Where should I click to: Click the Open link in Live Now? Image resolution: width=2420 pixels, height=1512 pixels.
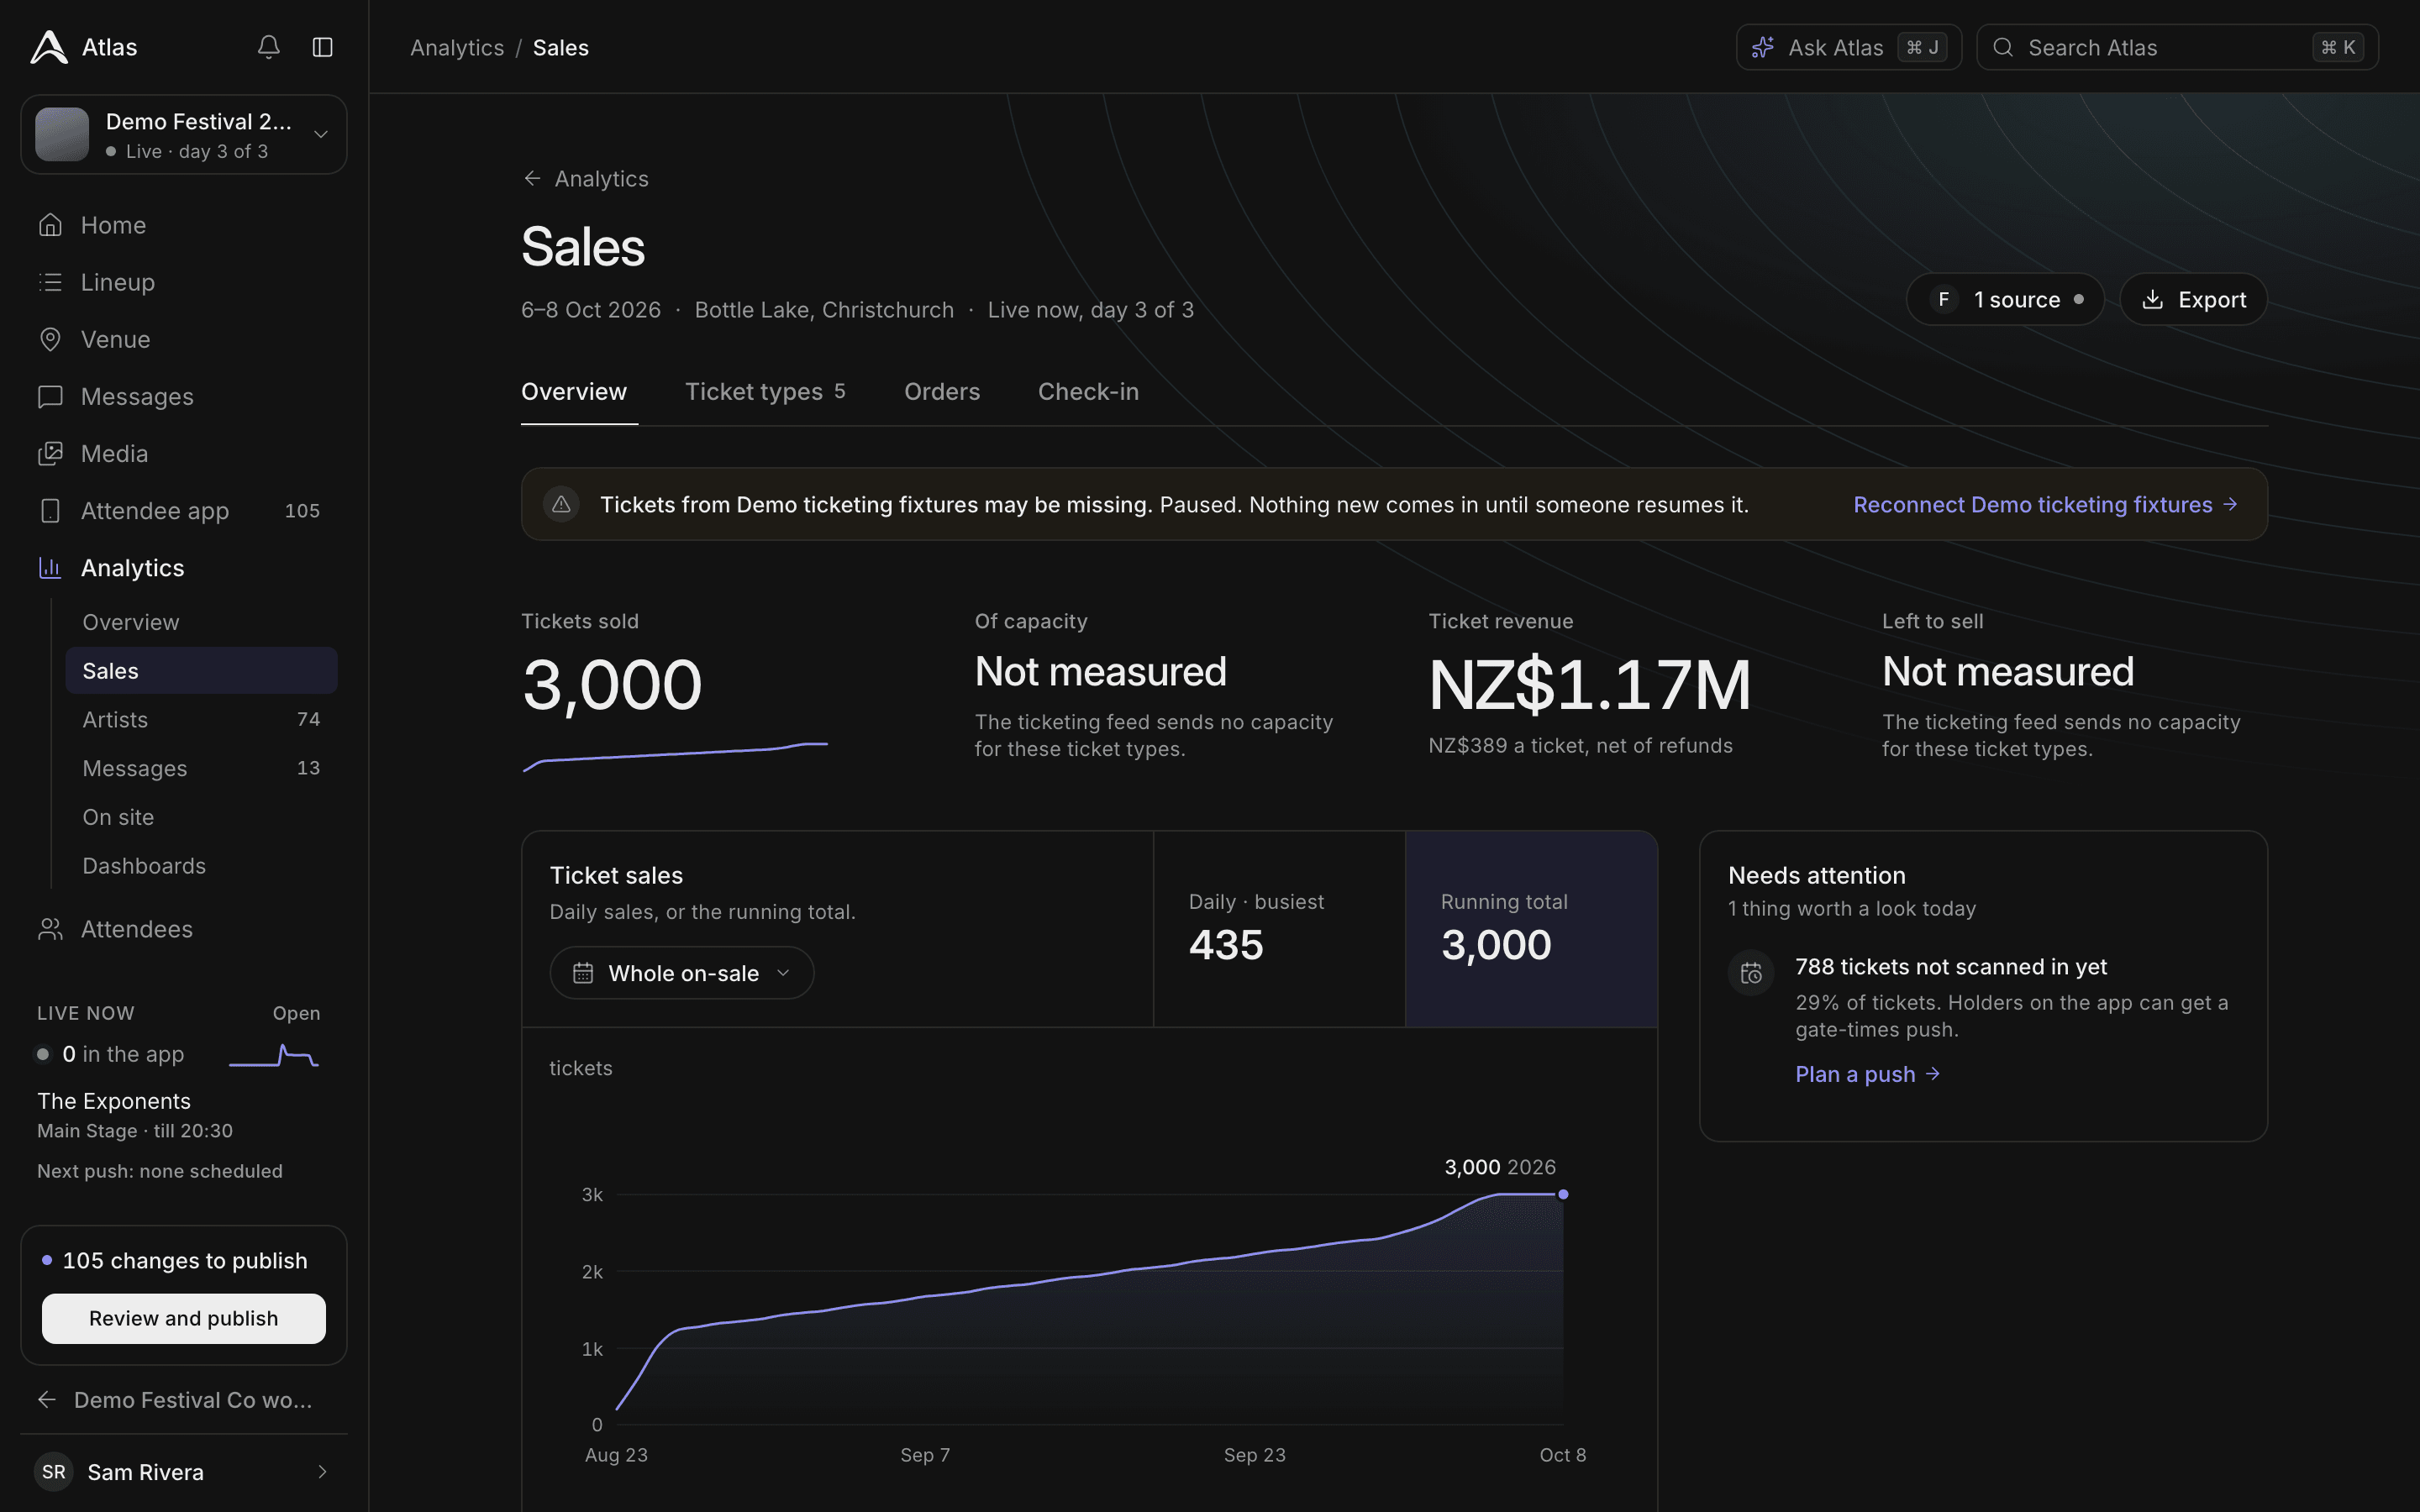tap(296, 1013)
